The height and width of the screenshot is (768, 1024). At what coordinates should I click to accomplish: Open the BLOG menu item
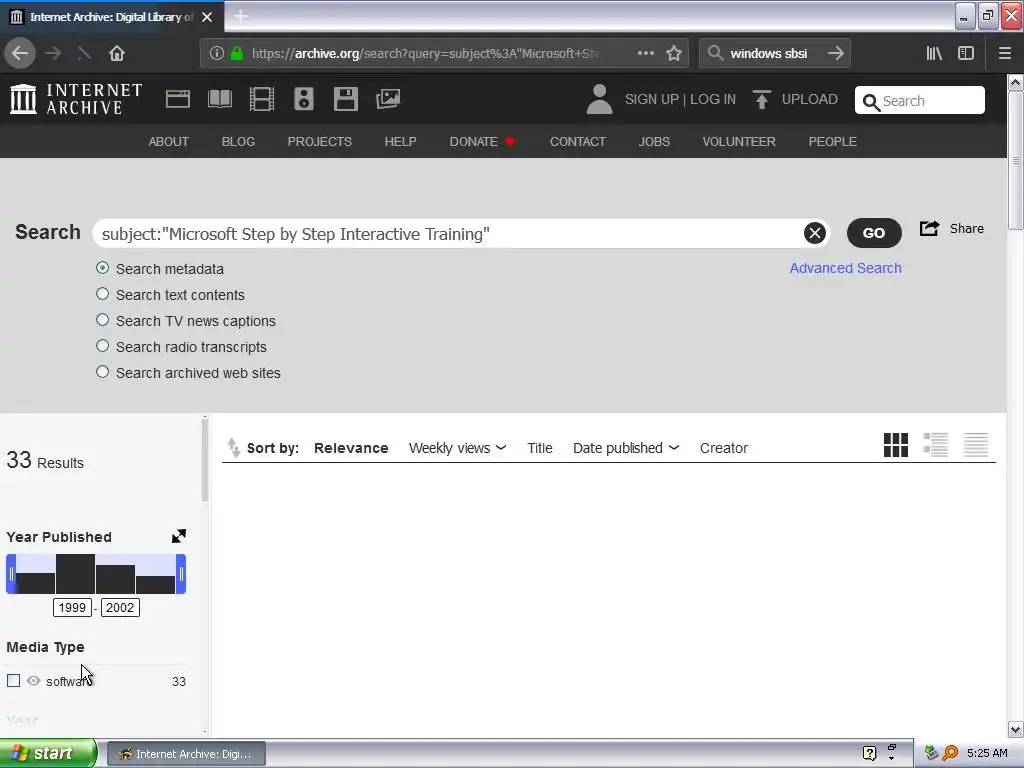[x=238, y=142]
